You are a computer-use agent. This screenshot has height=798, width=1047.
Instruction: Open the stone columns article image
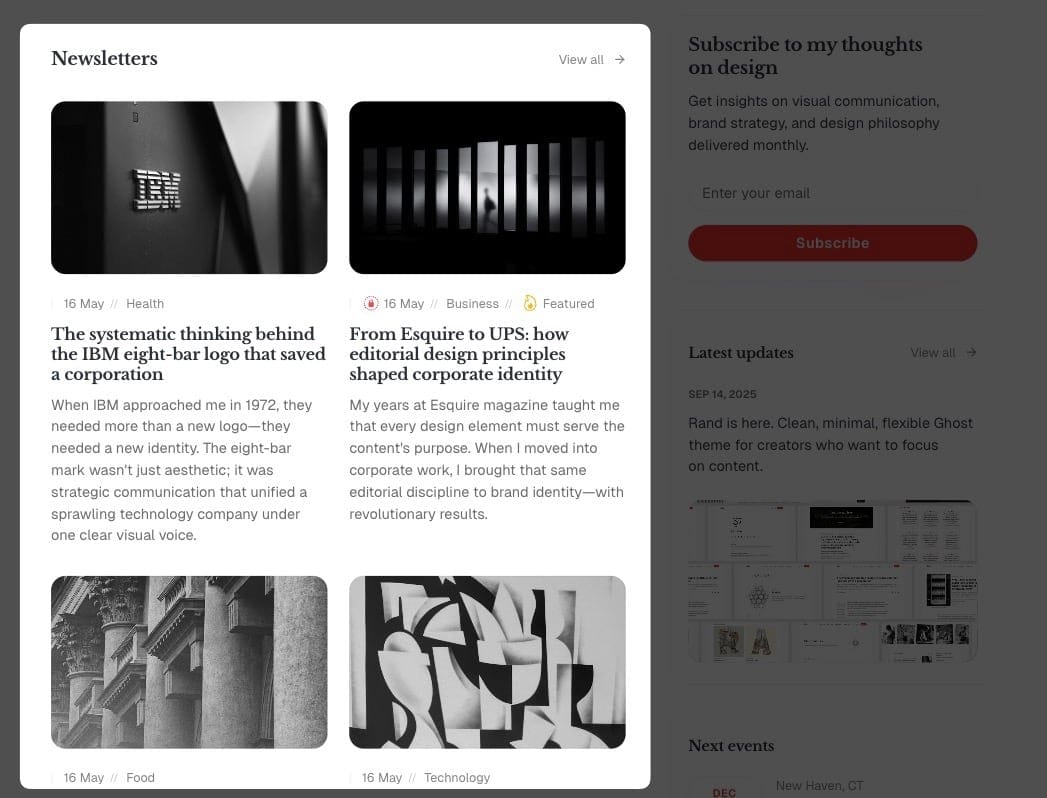[x=189, y=662]
